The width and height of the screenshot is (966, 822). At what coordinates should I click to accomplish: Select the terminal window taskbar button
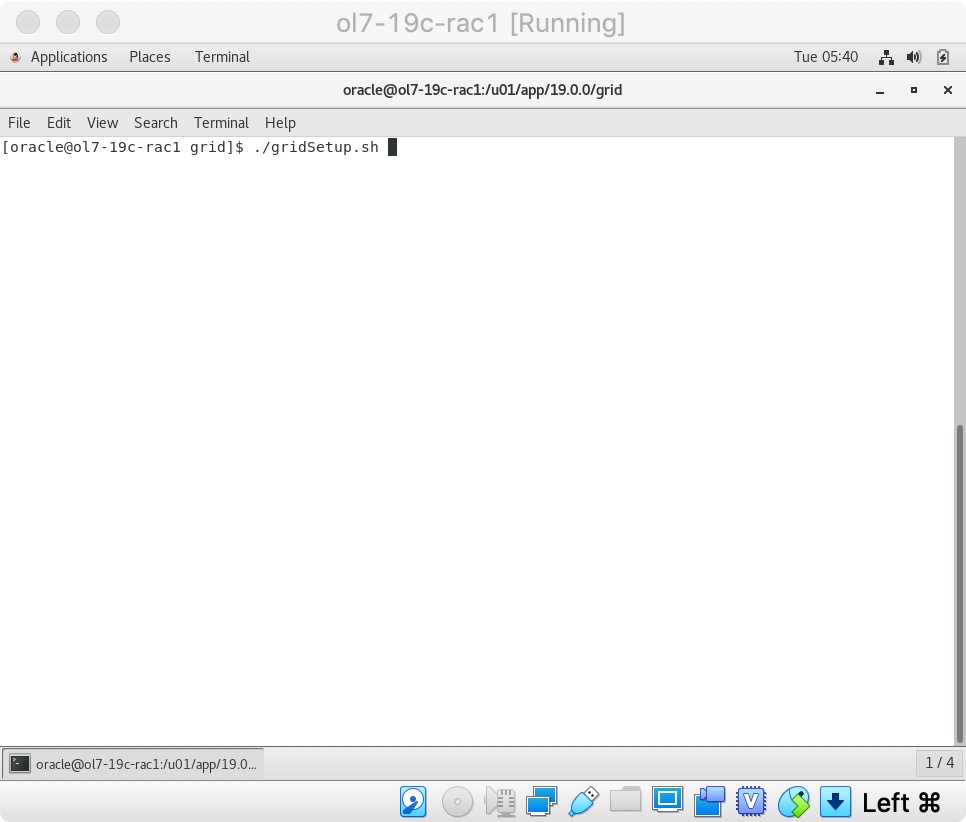pos(133,764)
